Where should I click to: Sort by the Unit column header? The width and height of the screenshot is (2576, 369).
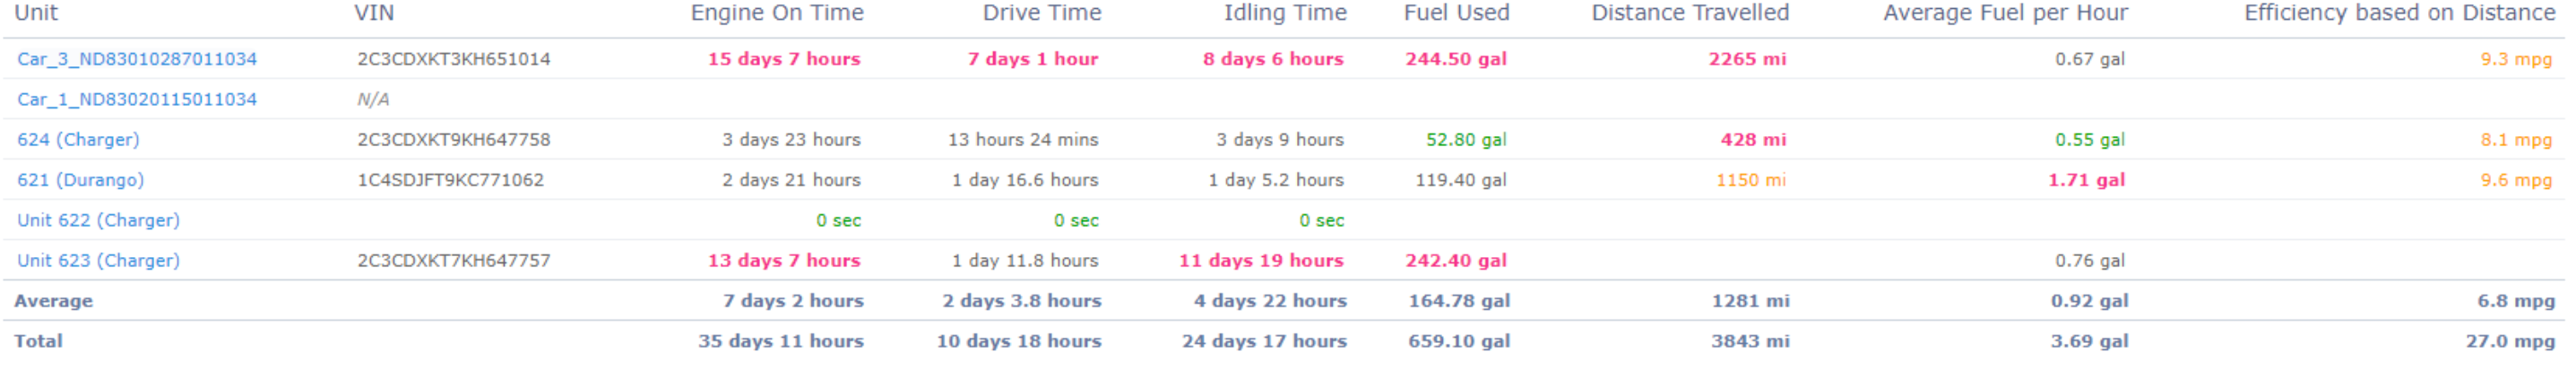[x=36, y=13]
